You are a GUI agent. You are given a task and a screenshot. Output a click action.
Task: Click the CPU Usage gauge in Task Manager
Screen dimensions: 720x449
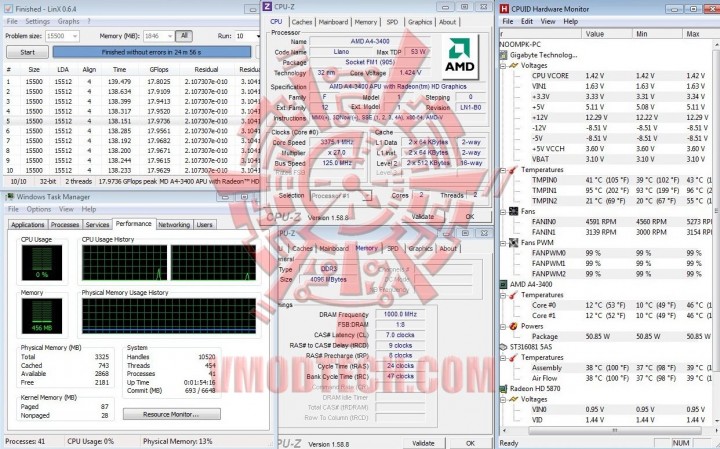coord(41,263)
